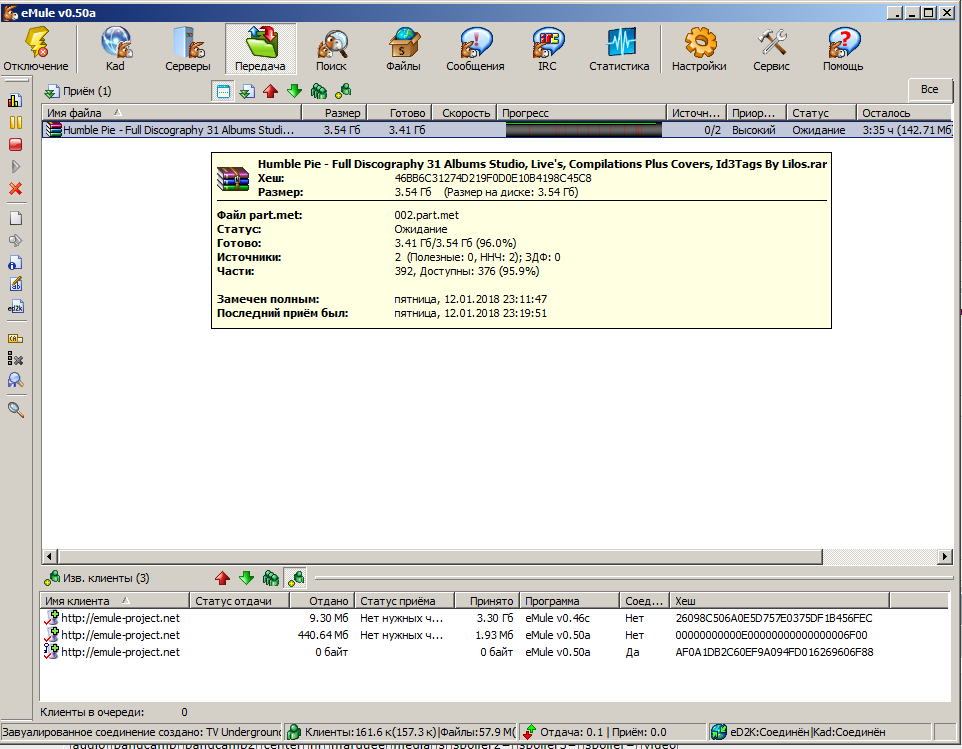Image resolution: width=962 pixels, height=749 pixels.
Task: Select the Humble Pie download row
Action: coord(497,130)
